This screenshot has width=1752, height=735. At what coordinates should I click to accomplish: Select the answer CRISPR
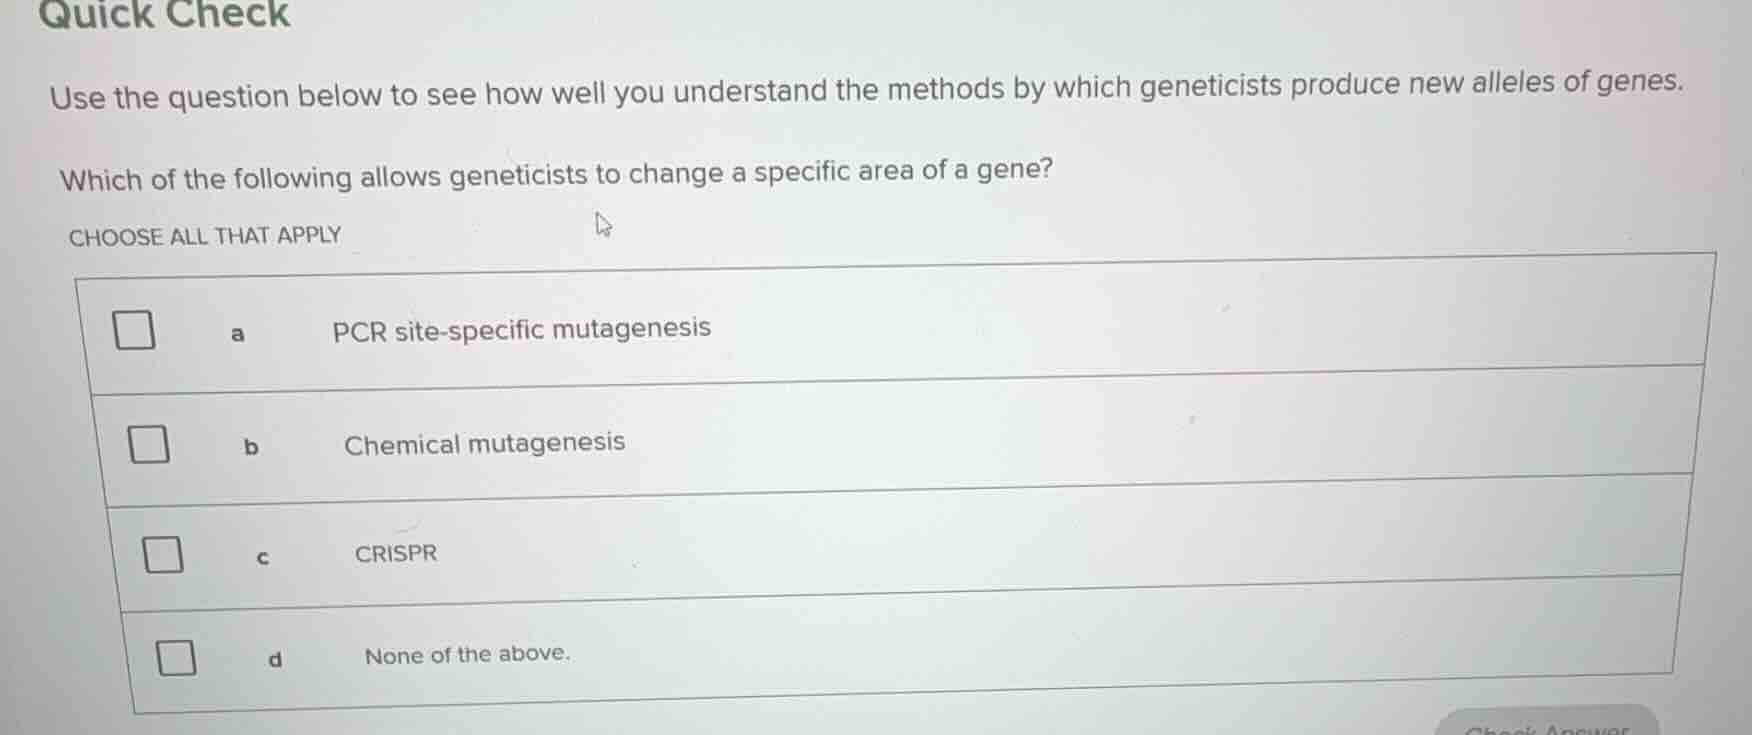pyautogui.click(x=395, y=553)
